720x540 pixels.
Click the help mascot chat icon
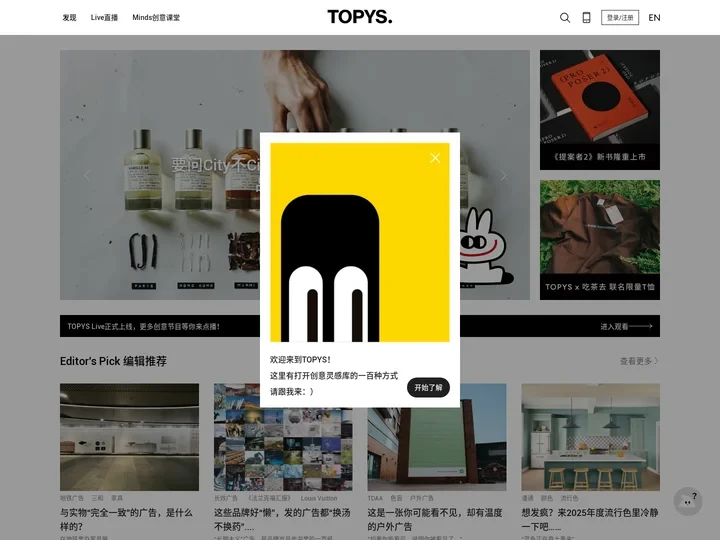point(687,501)
